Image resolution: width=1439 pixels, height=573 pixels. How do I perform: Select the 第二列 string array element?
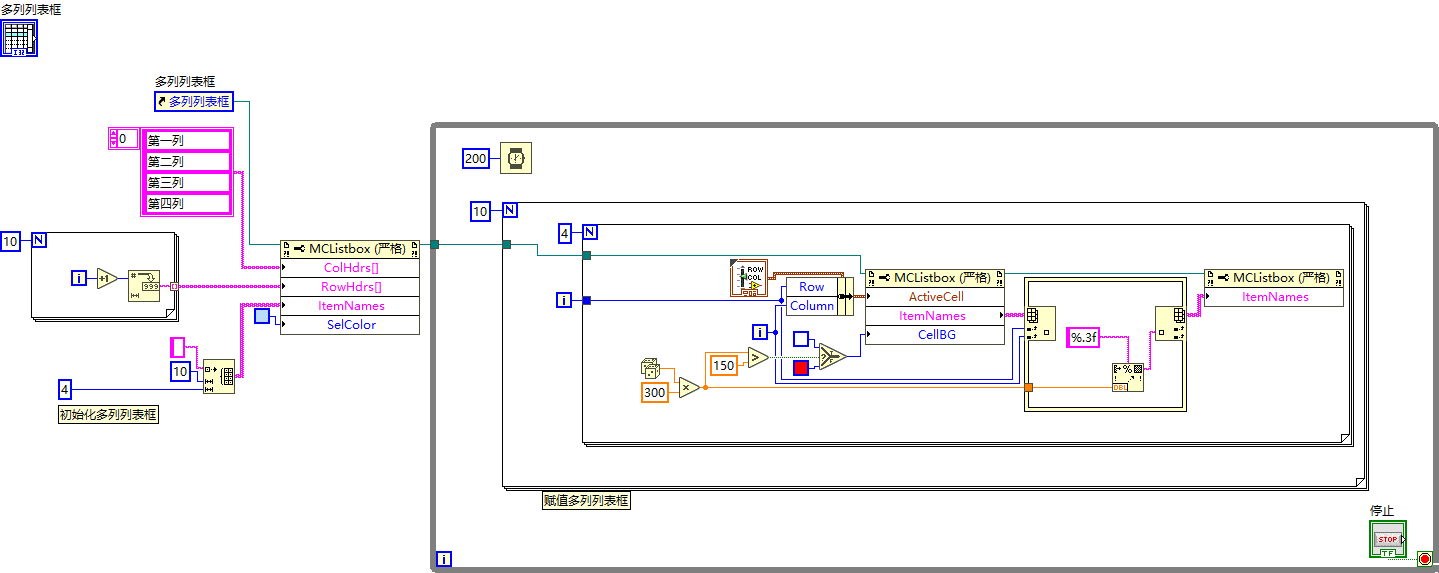(188, 161)
